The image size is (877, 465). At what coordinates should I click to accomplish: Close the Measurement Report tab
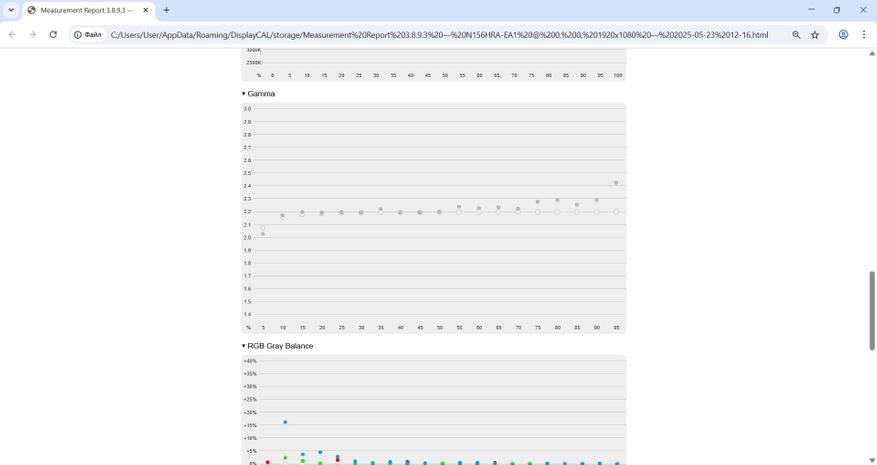145,10
